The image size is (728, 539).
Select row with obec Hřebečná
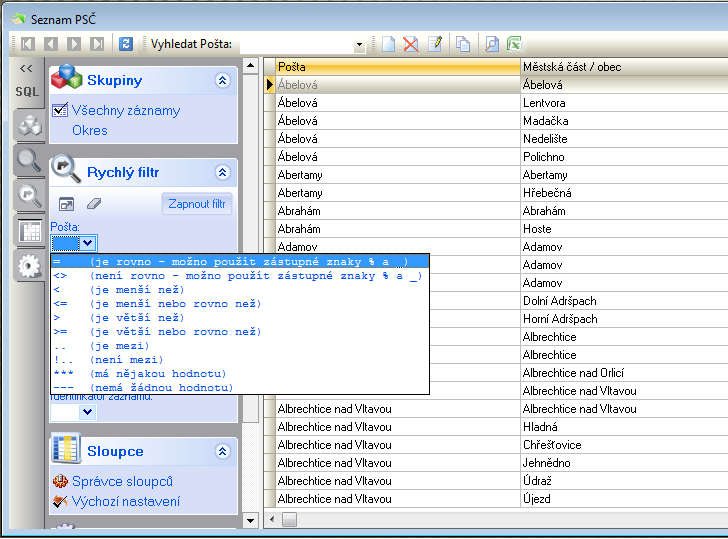(501, 193)
